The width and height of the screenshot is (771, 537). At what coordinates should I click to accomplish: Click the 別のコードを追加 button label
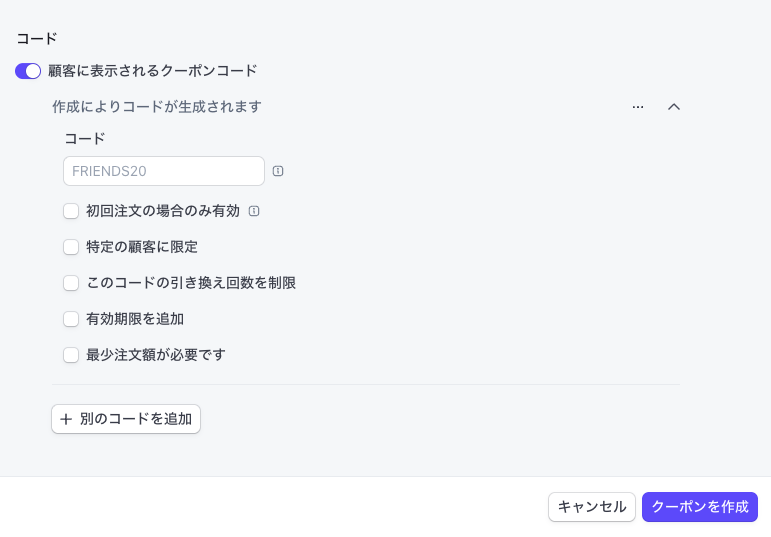pos(136,419)
